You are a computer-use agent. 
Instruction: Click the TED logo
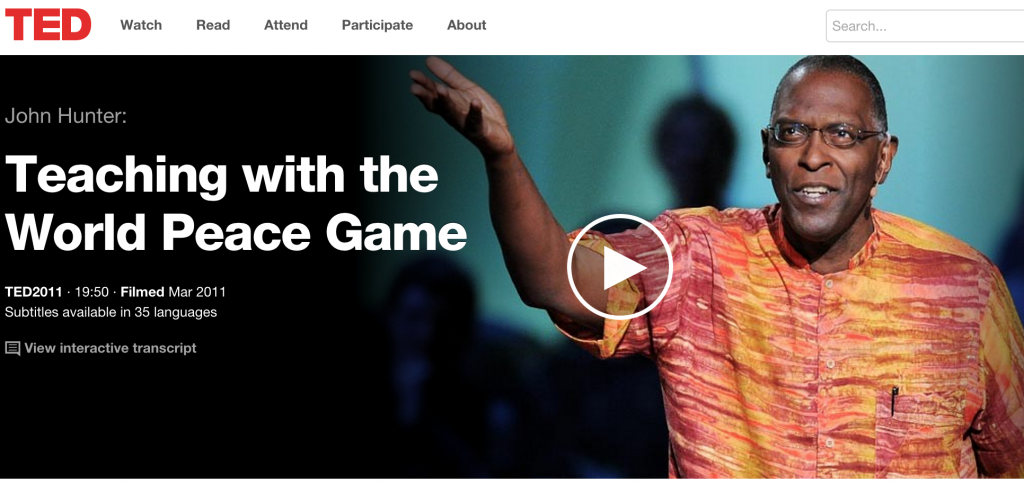tap(48, 25)
